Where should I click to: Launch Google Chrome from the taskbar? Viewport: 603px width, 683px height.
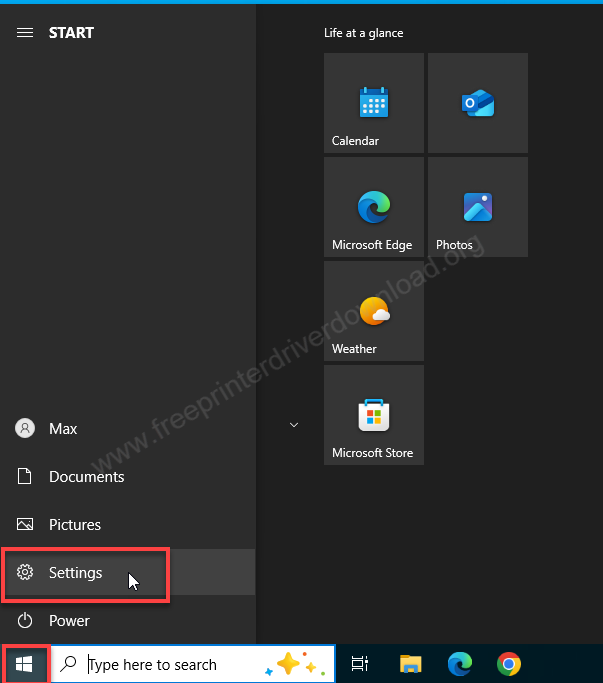click(x=509, y=664)
